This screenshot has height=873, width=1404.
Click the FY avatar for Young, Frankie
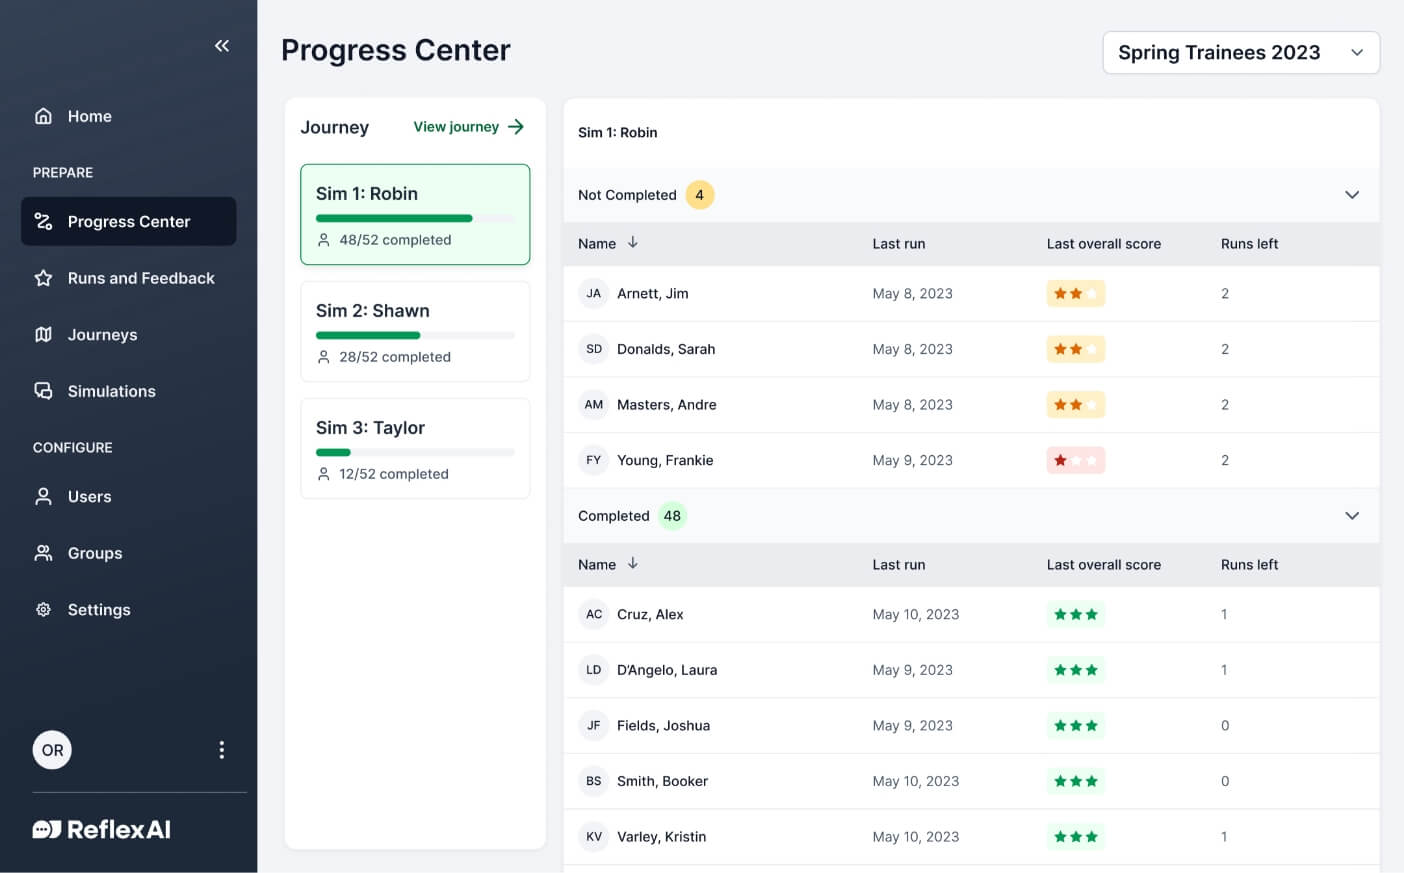(x=594, y=460)
